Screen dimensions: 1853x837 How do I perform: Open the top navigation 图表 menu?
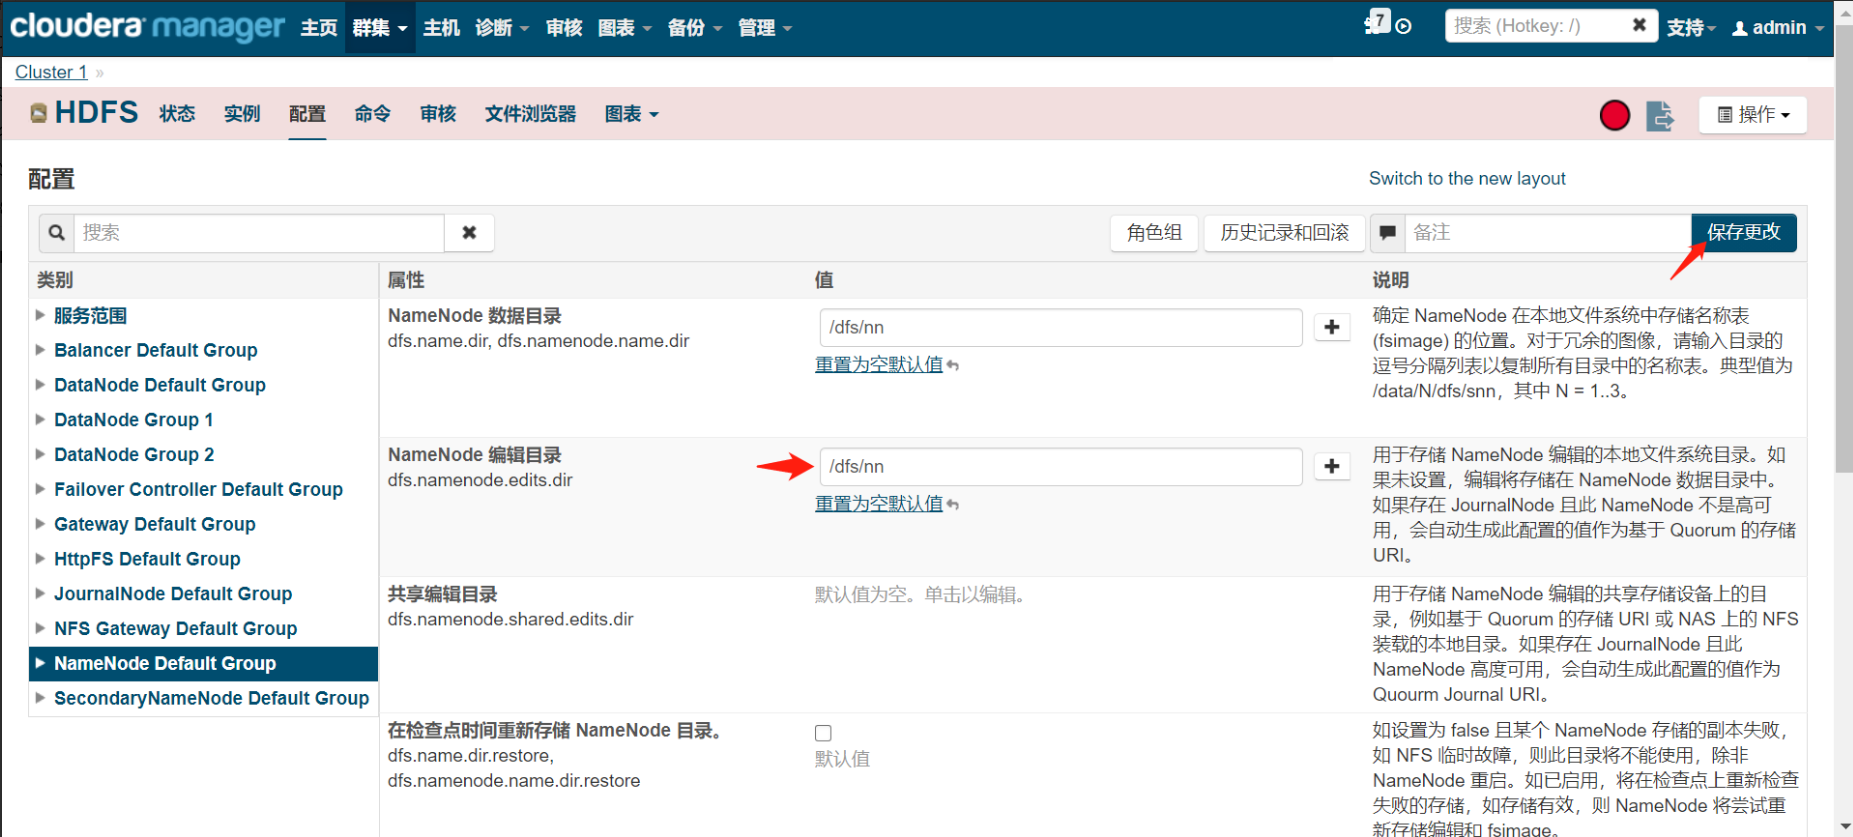625,28
